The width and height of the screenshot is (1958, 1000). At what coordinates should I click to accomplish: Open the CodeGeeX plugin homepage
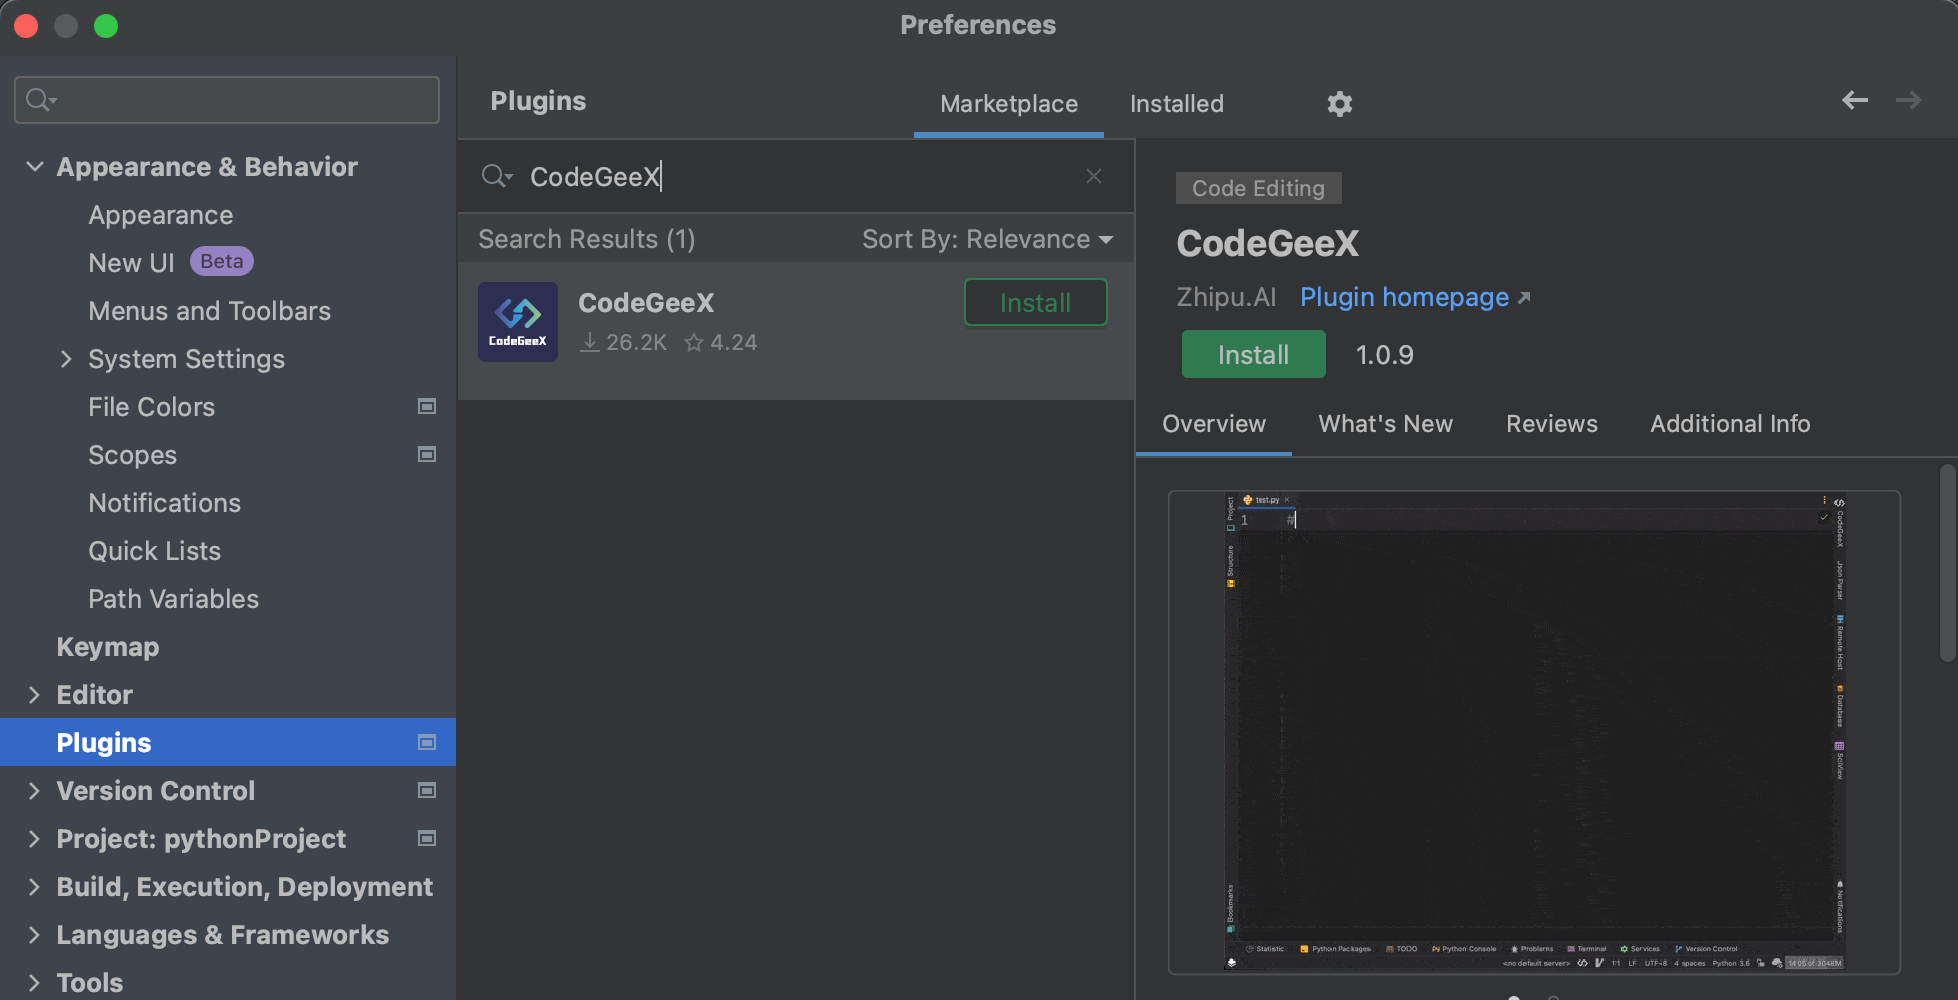(1404, 297)
